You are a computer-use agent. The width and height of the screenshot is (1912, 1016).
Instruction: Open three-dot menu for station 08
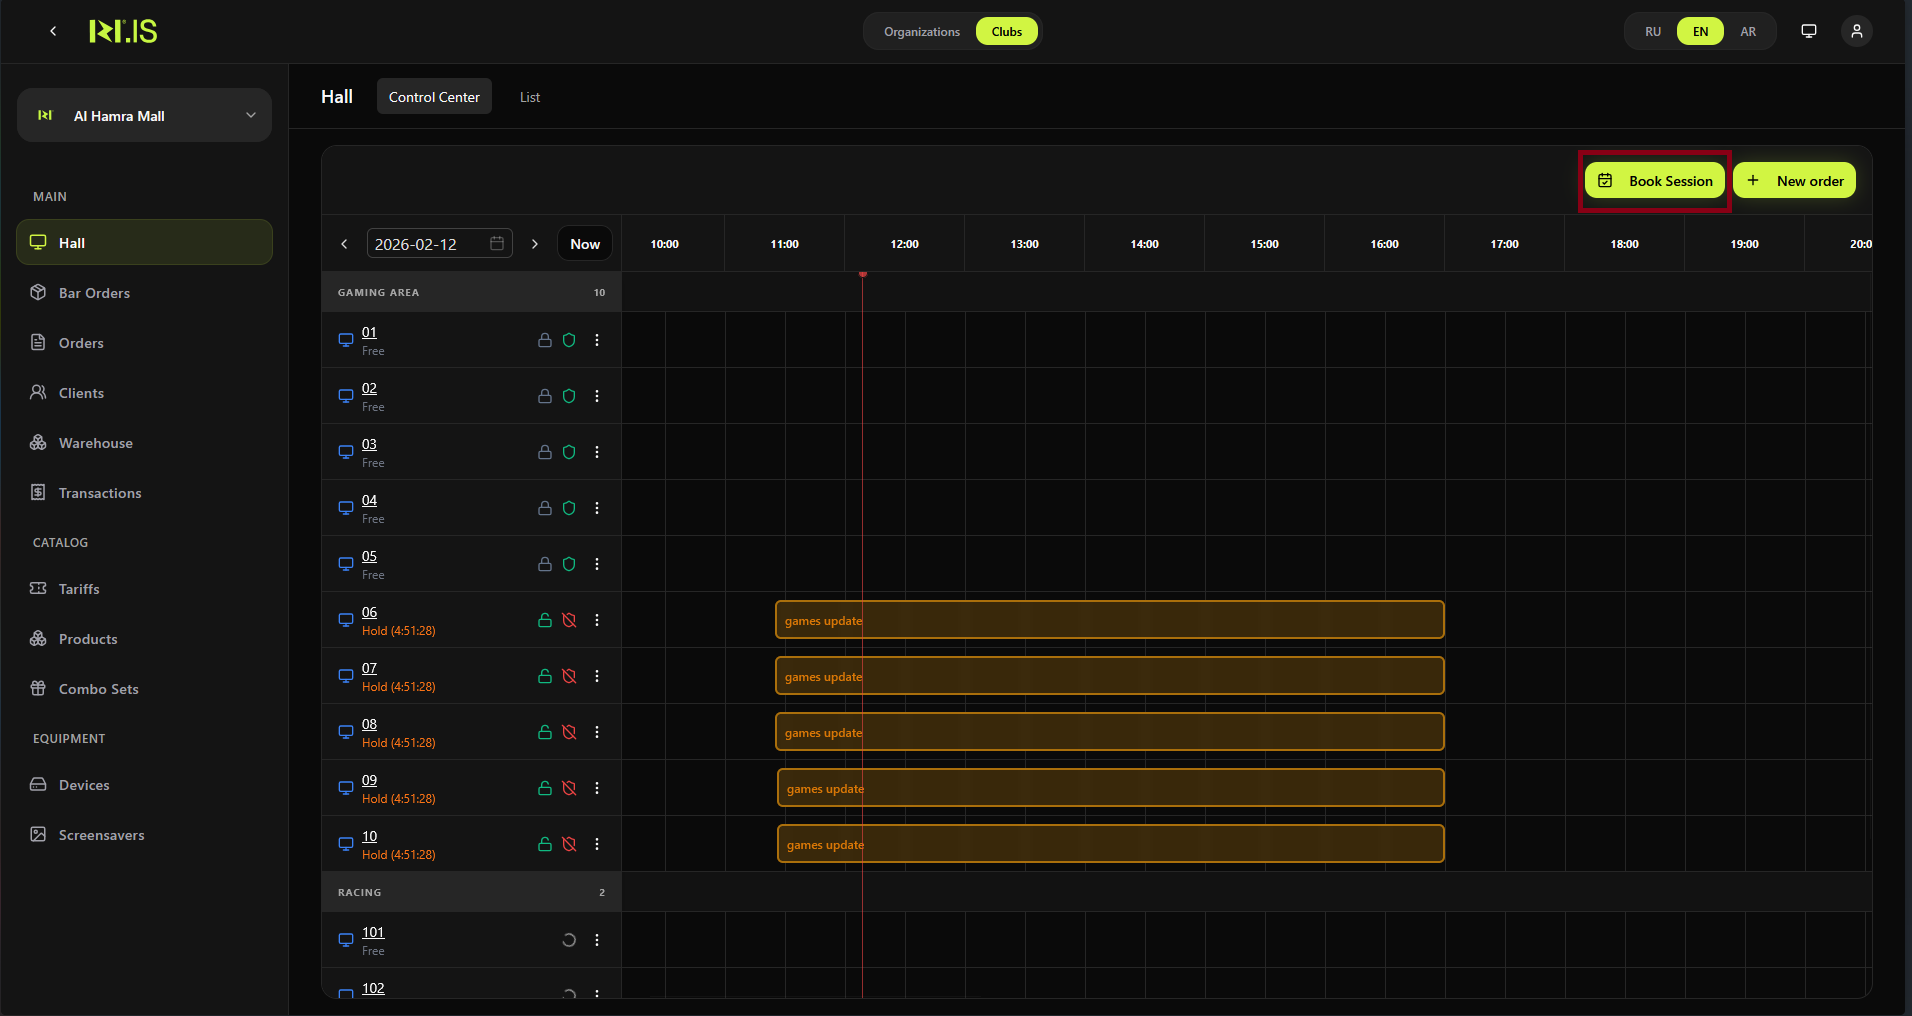[x=597, y=732]
